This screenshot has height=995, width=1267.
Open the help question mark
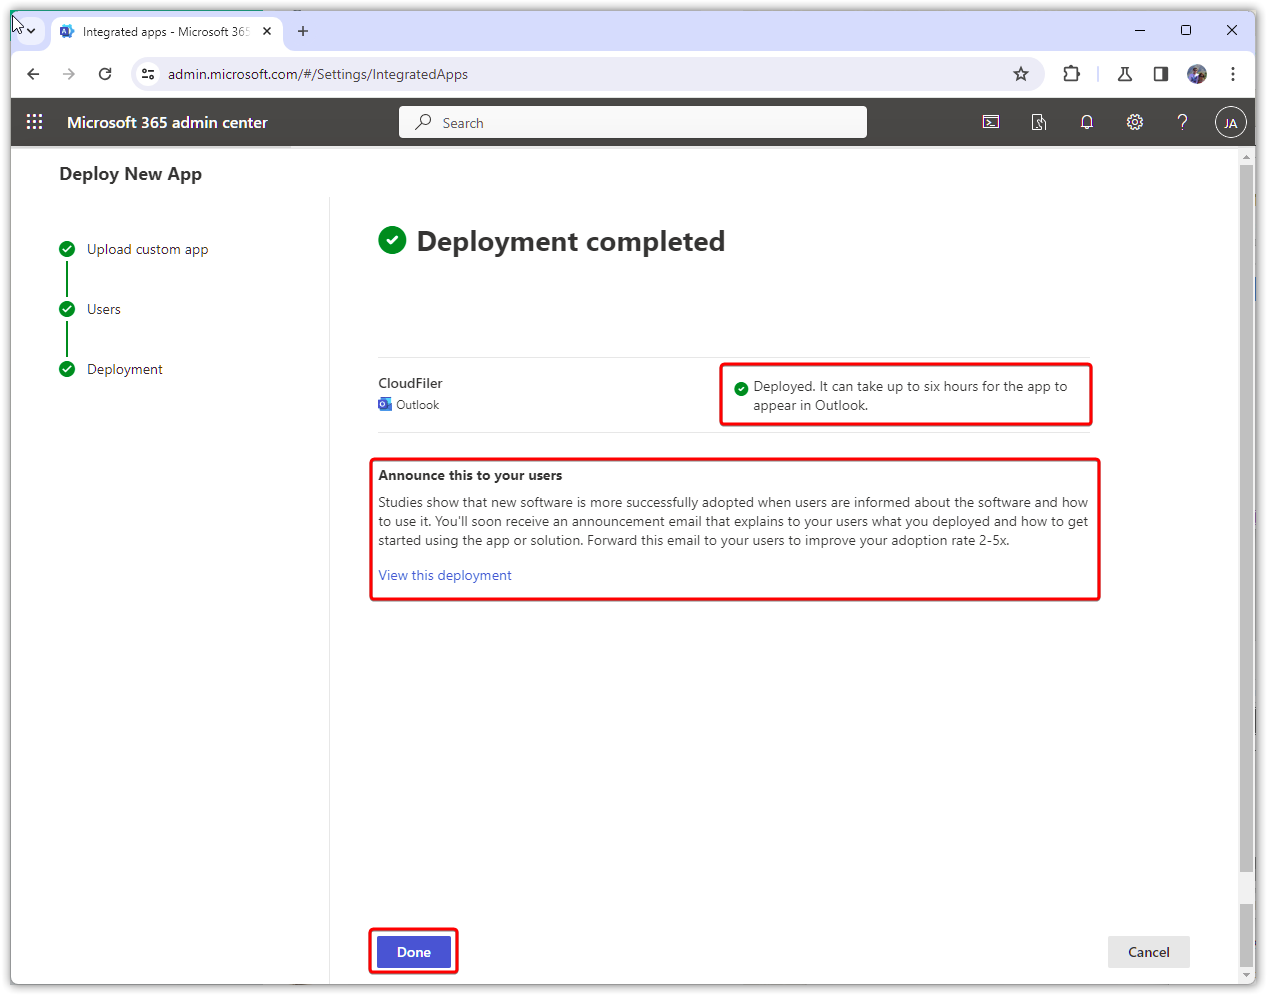tap(1182, 122)
